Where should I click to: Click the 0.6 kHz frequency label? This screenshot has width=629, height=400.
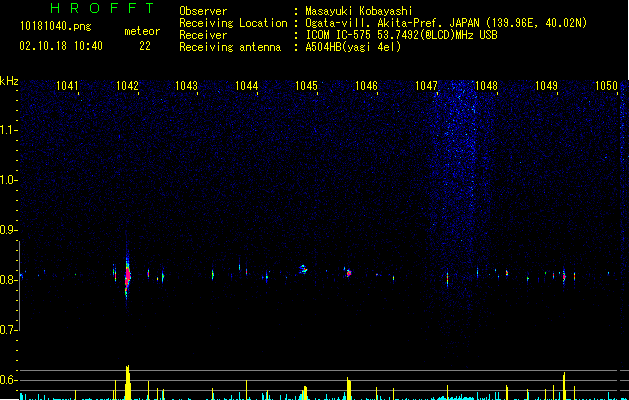[9, 380]
